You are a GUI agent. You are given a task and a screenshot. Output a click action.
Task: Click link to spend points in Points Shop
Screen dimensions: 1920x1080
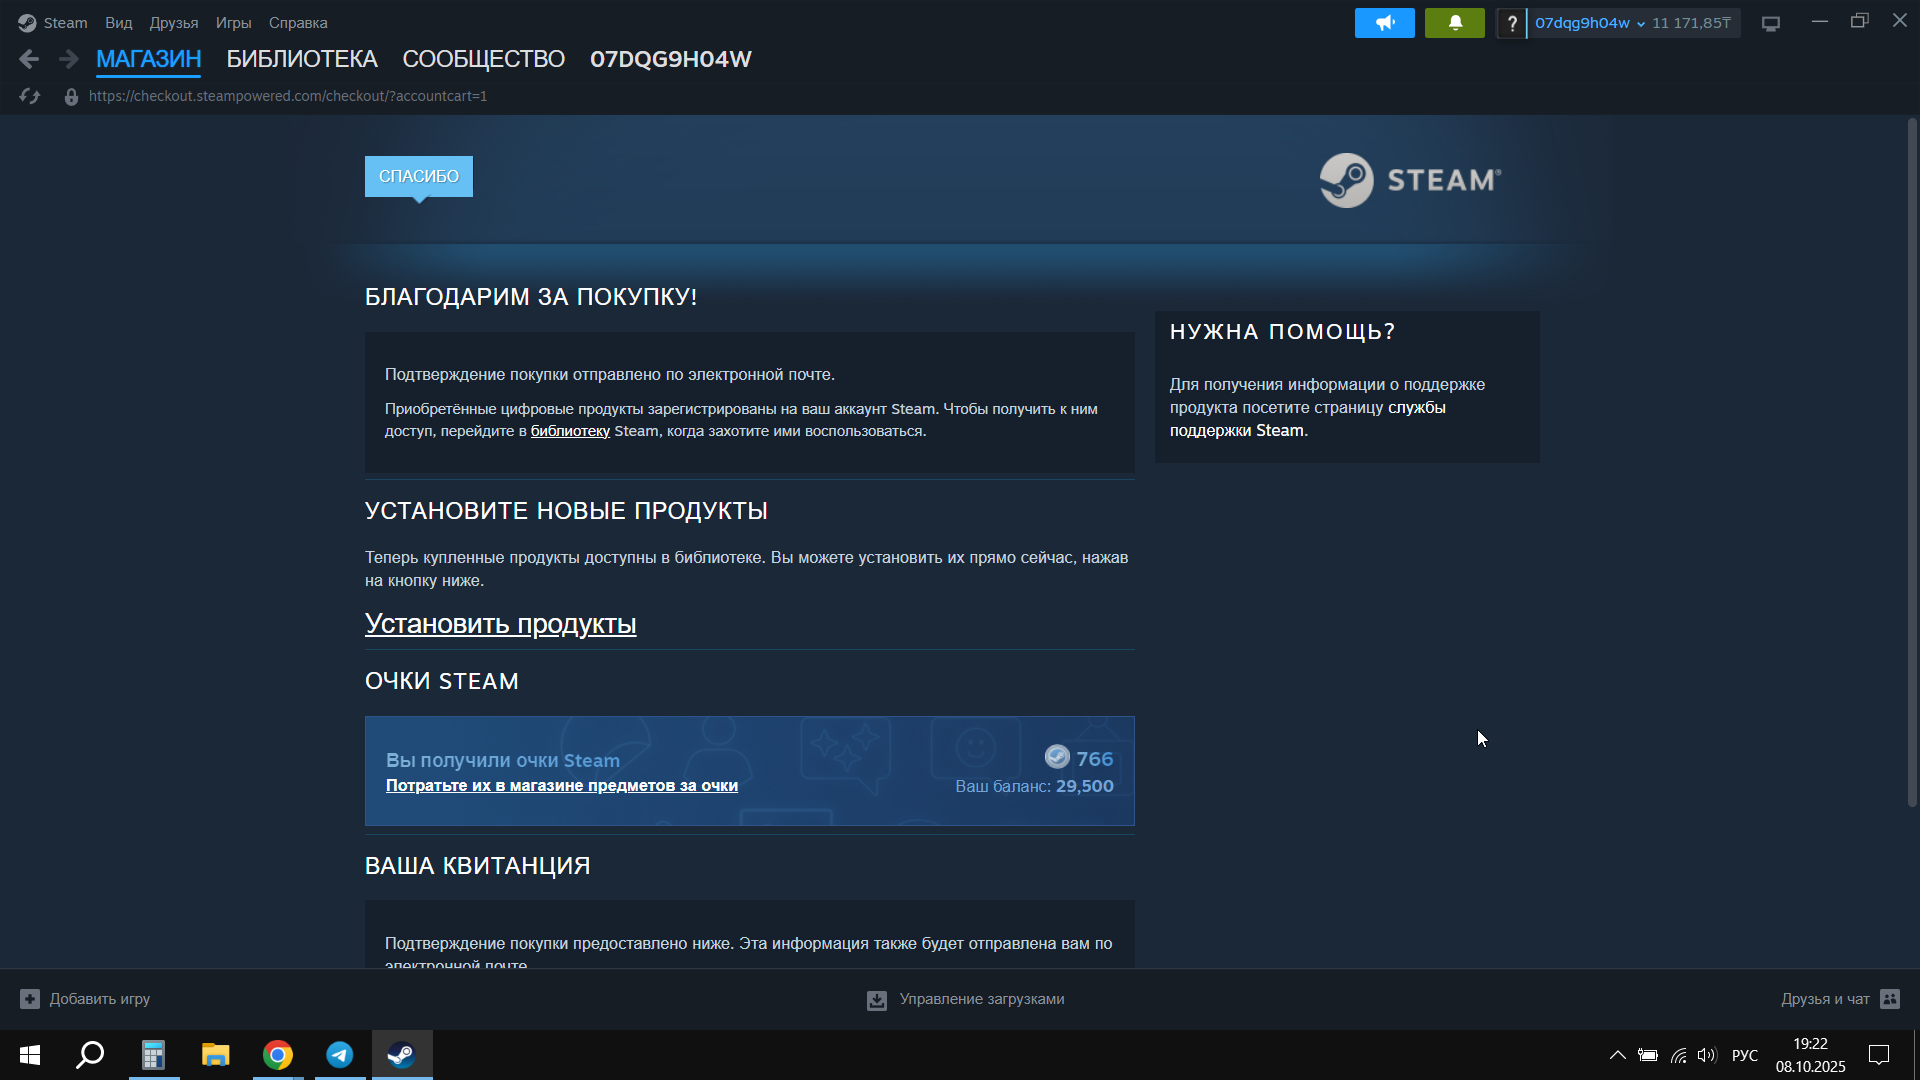[561, 786]
